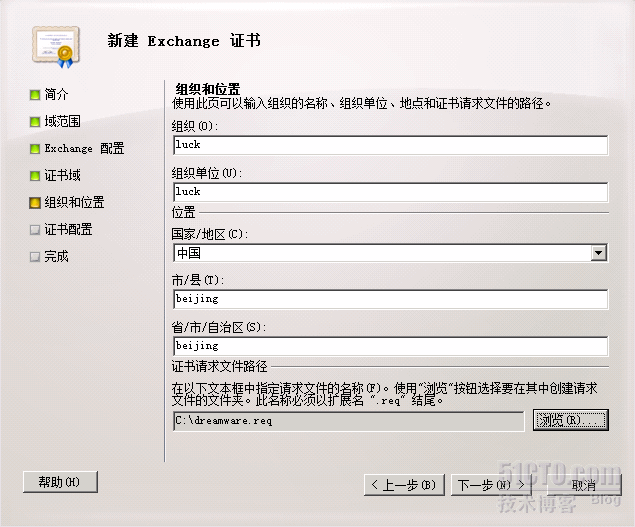
Task: Click the certificate icon in wizard header
Action: pos(56,47)
